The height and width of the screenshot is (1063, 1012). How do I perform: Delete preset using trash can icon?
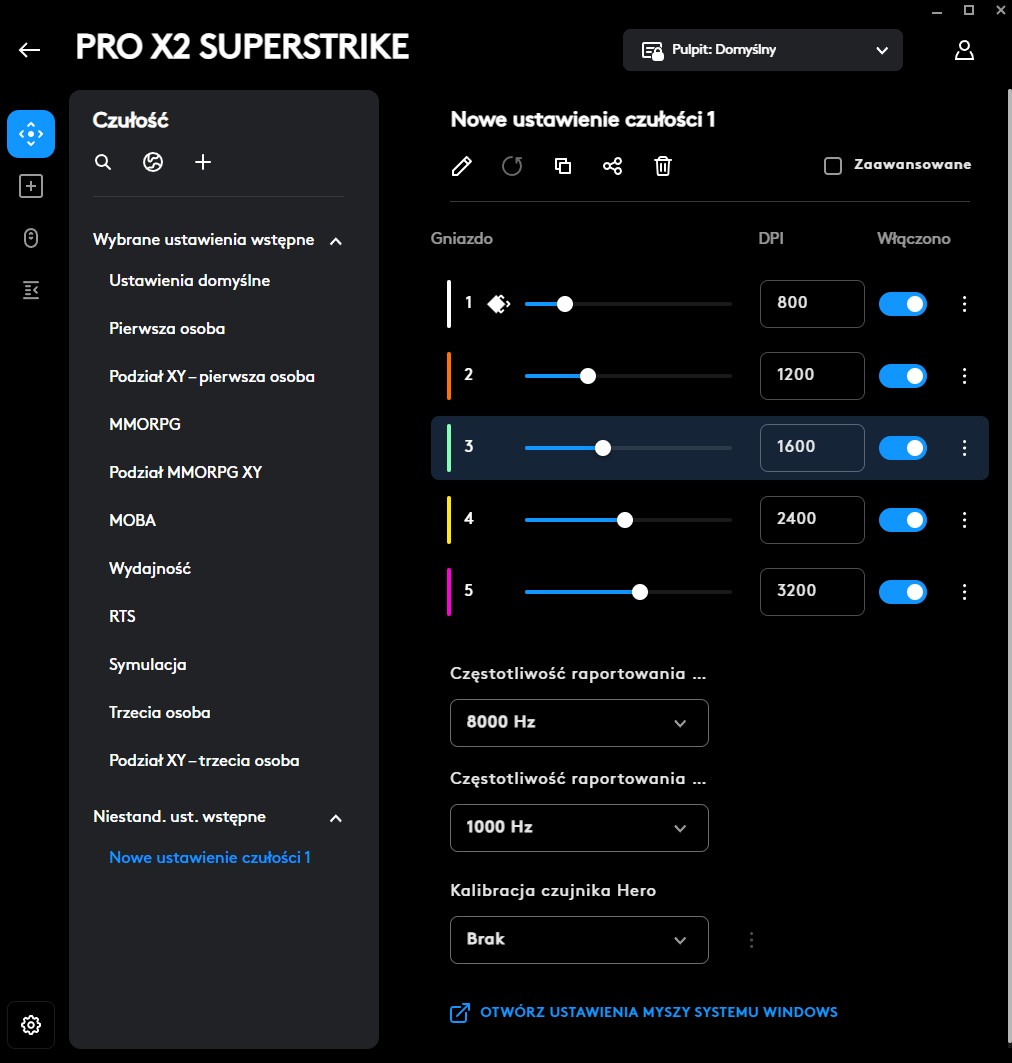tap(663, 166)
